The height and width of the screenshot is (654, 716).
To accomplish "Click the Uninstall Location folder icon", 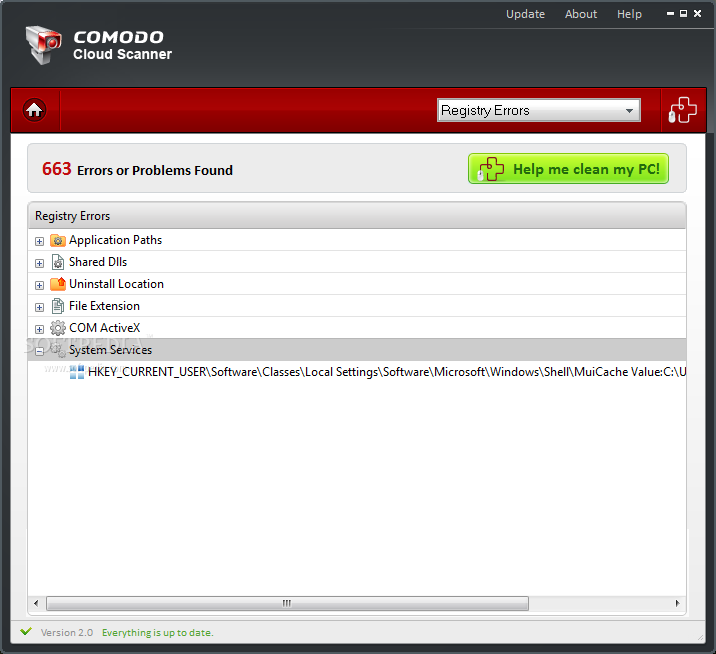I will pyautogui.click(x=58, y=284).
